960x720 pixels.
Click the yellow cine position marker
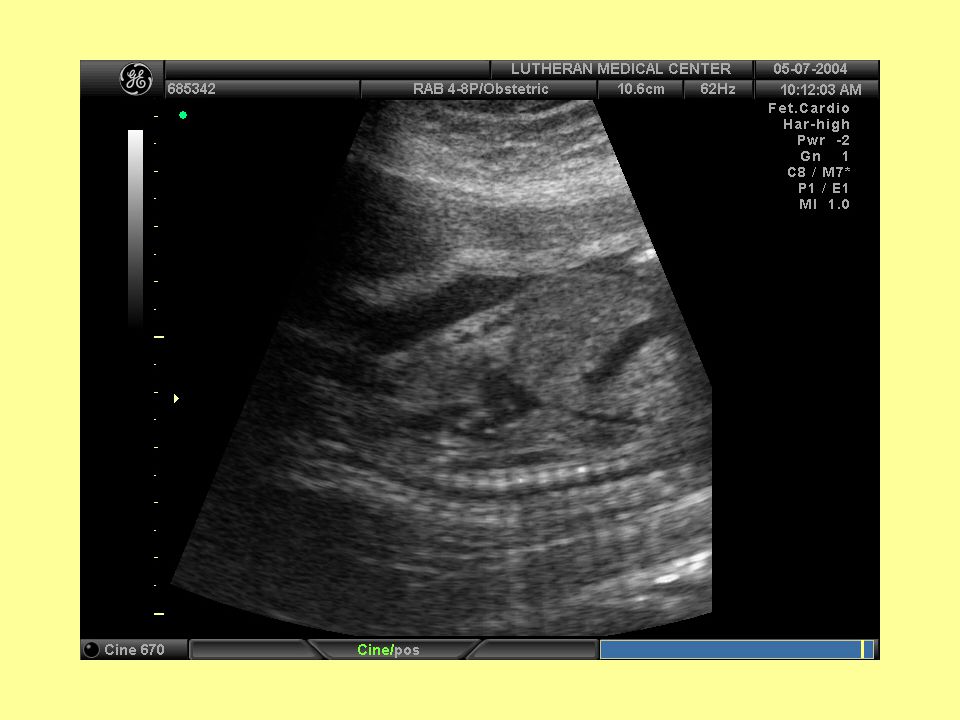coord(863,650)
